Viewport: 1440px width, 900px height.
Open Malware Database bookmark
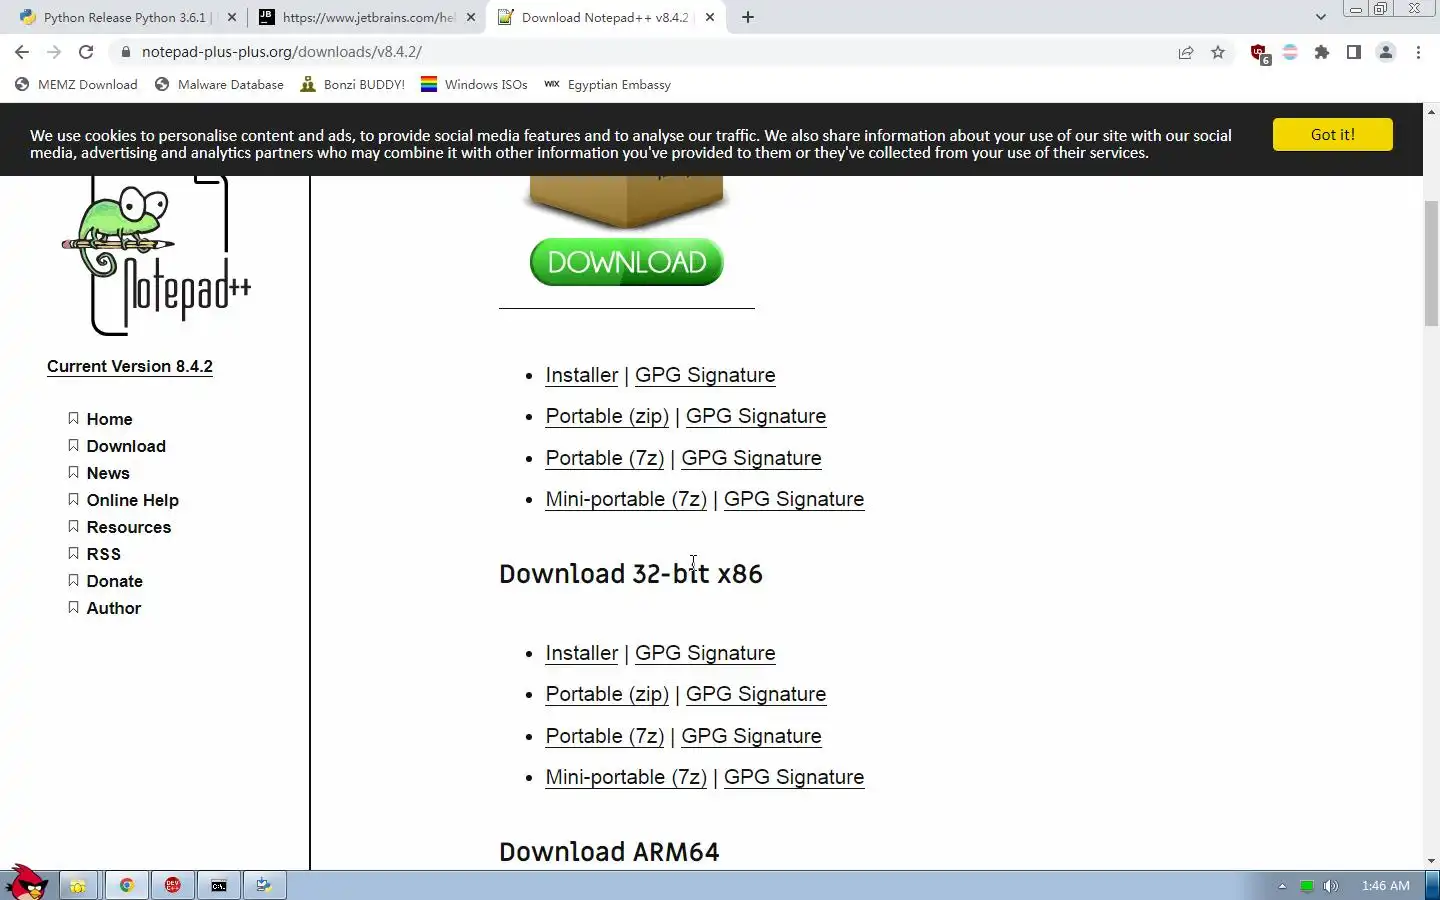[x=220, y=85]
